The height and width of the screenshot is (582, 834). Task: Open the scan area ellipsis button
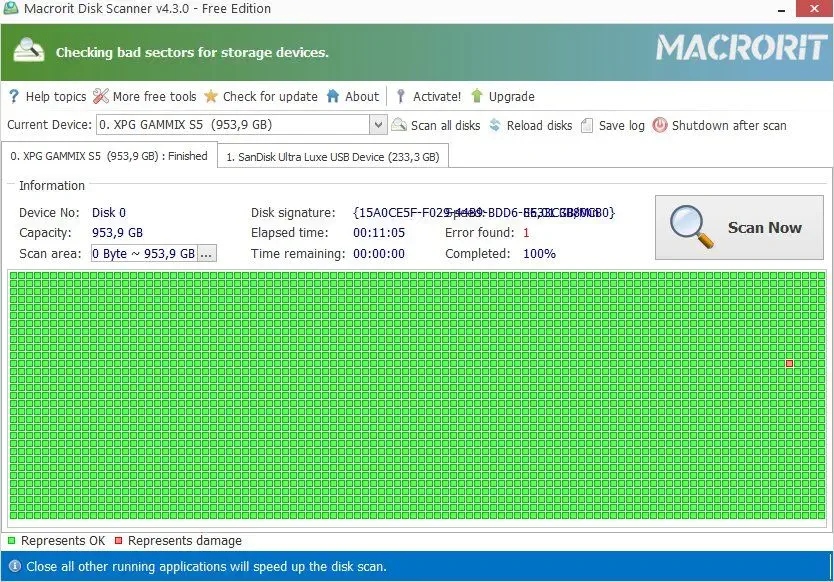[206, 253]
